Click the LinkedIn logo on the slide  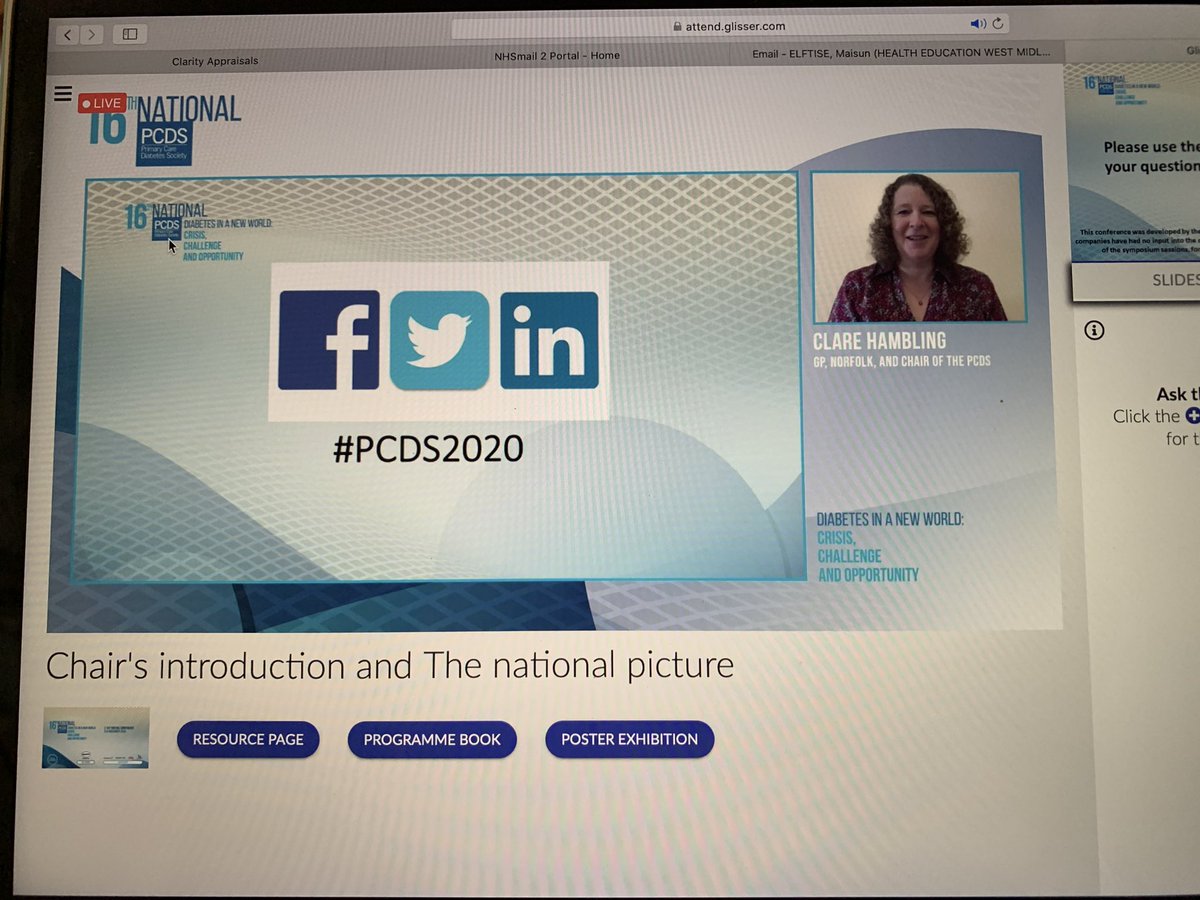tap(549, 340)
